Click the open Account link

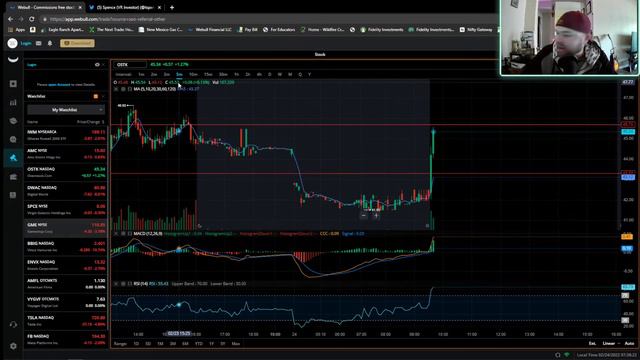point(59,85)
